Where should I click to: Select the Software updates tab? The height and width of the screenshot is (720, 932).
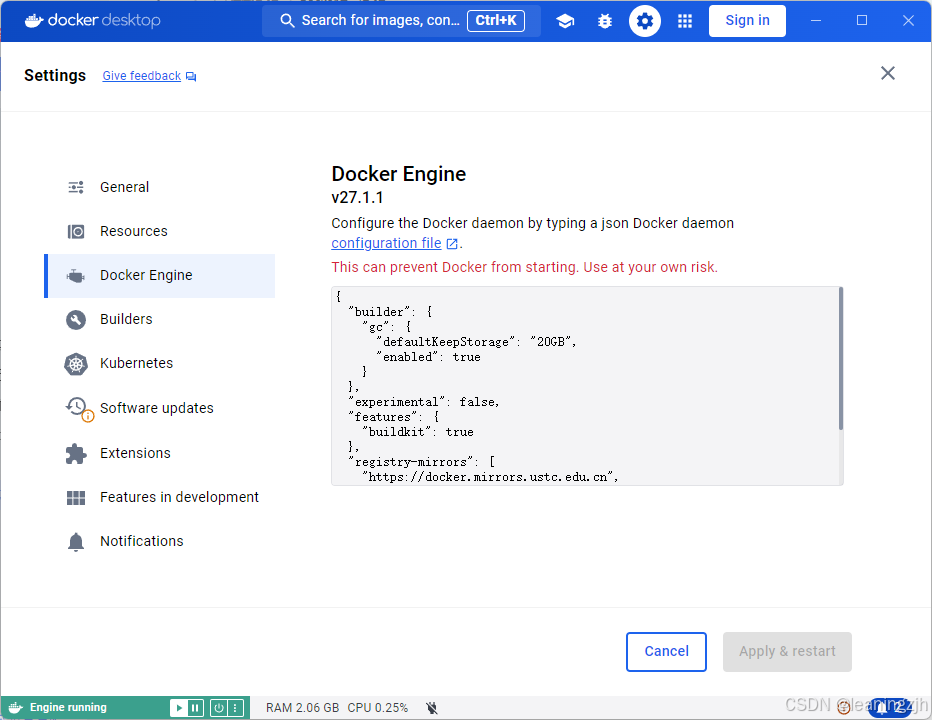click(x=159, y=408)
